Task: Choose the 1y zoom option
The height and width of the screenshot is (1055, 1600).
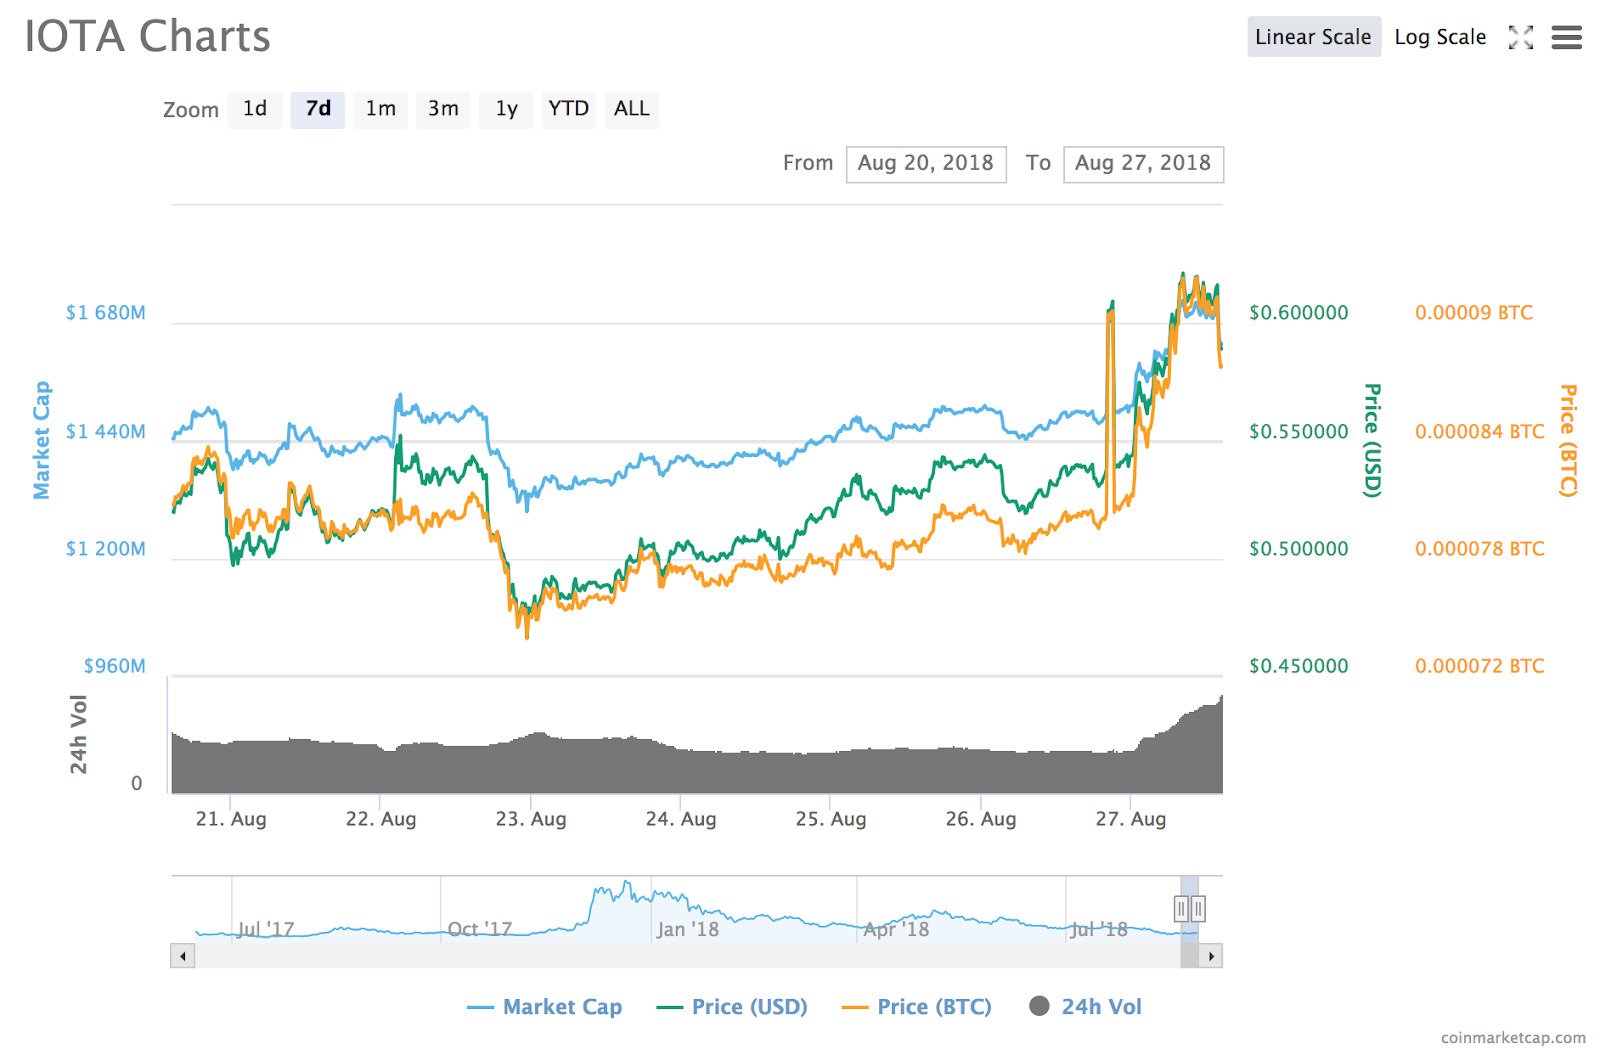Action: tap(506, 109)
